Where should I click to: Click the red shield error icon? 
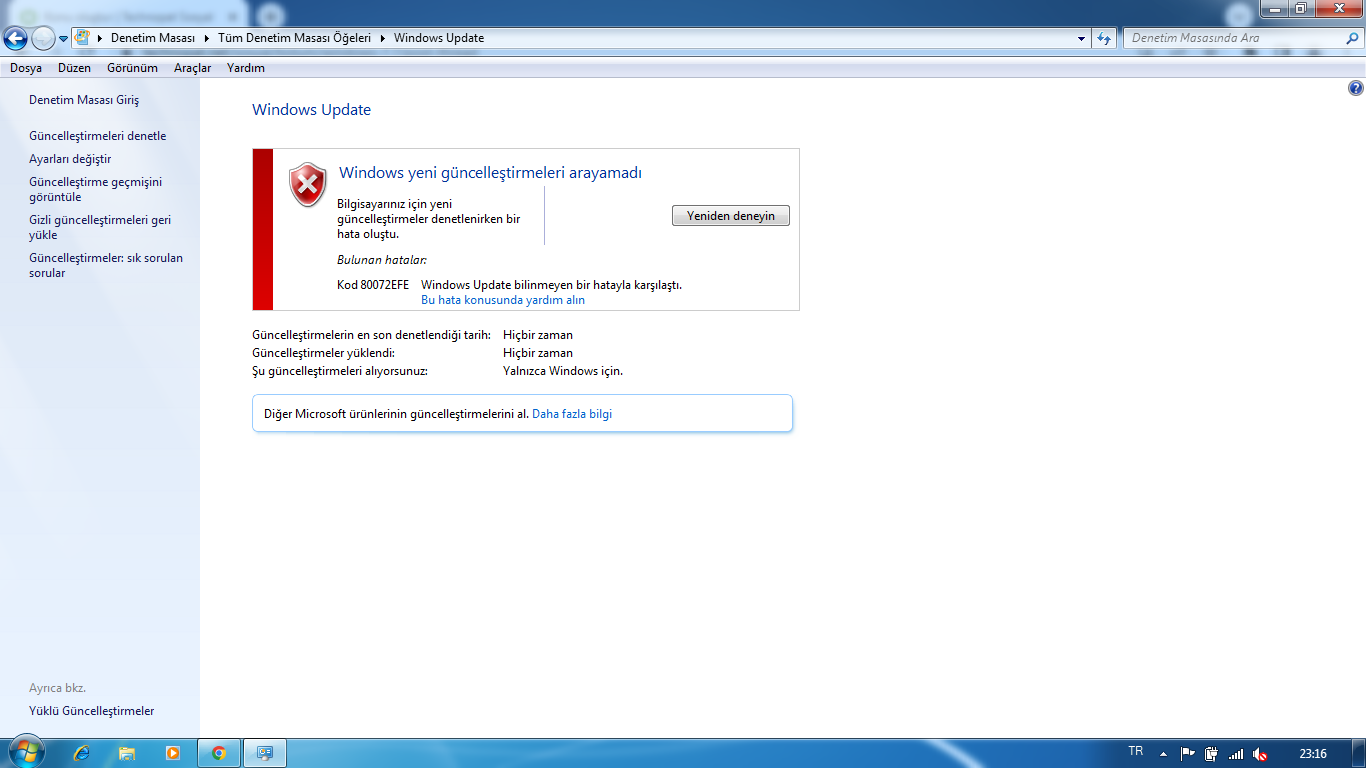tap(308, 184)
